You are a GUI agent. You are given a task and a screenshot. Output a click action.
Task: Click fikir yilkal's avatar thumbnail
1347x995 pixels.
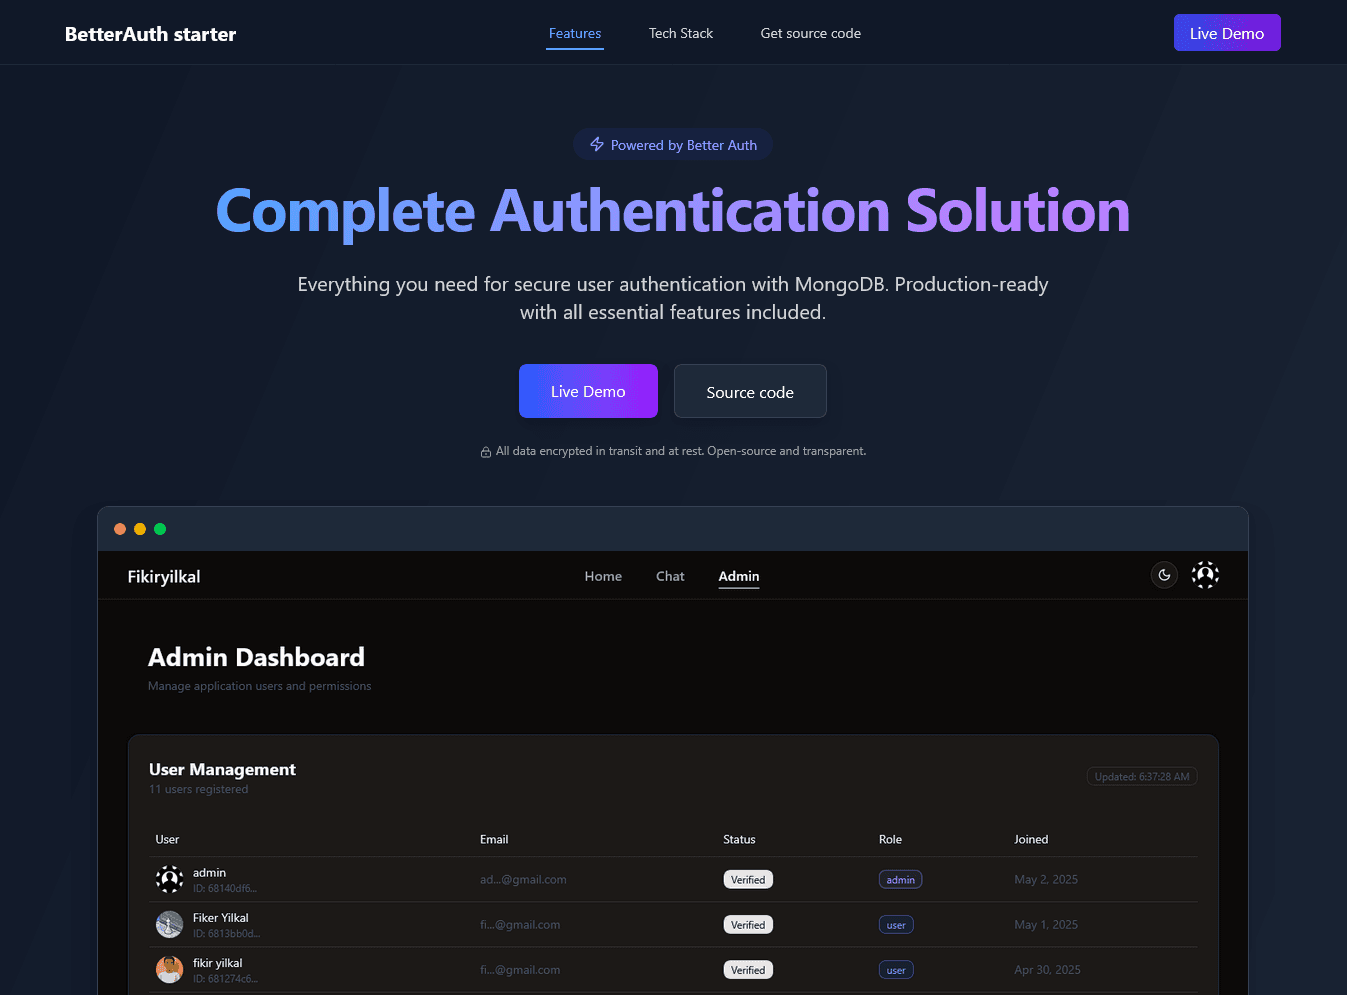(169, 969)
